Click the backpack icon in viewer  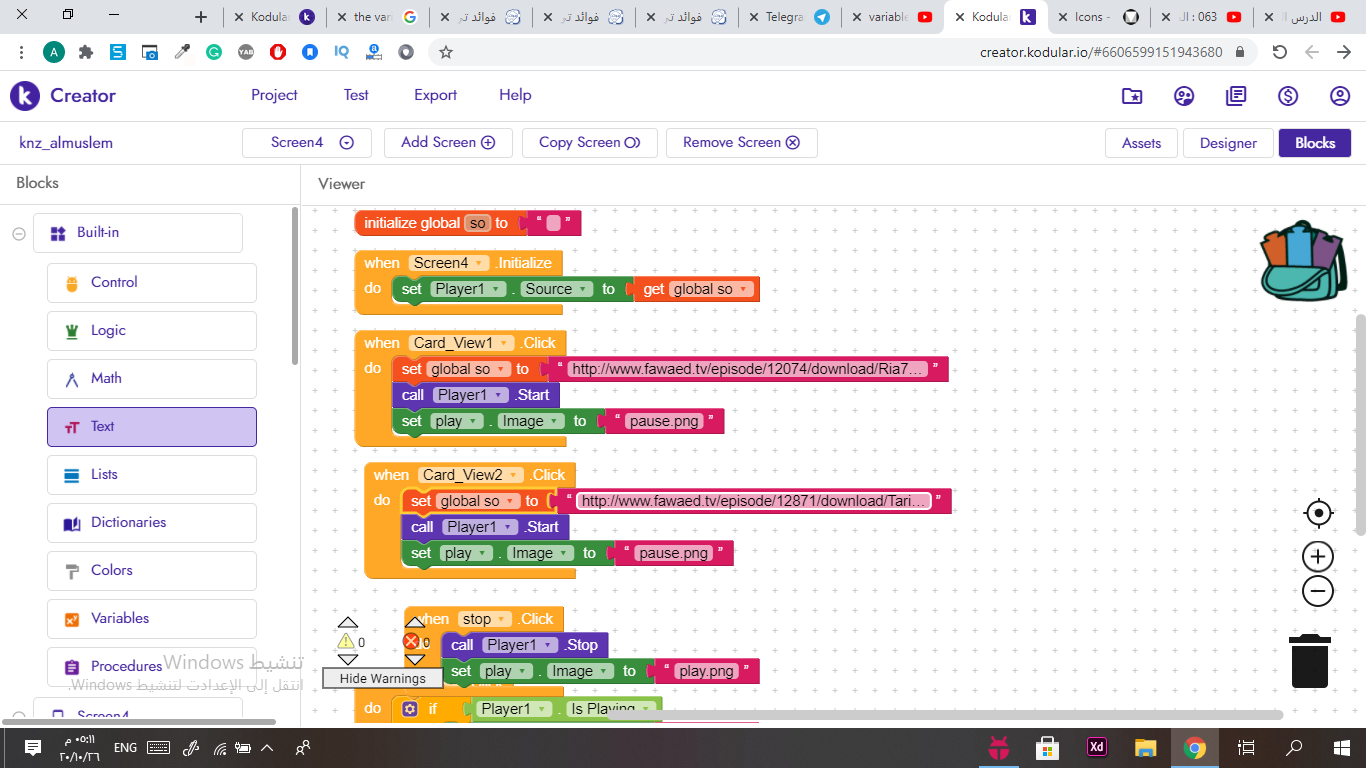(1303, 261)
